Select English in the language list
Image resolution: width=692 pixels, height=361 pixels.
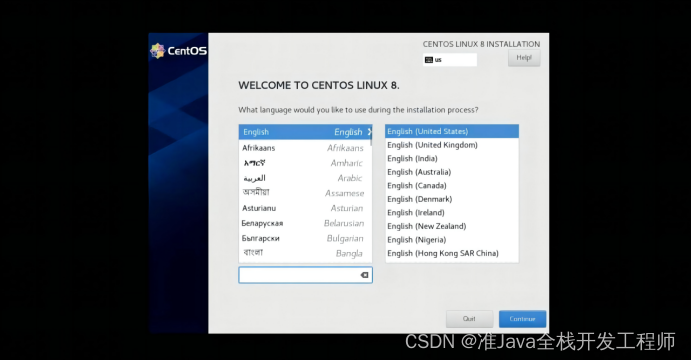[305, 132]
